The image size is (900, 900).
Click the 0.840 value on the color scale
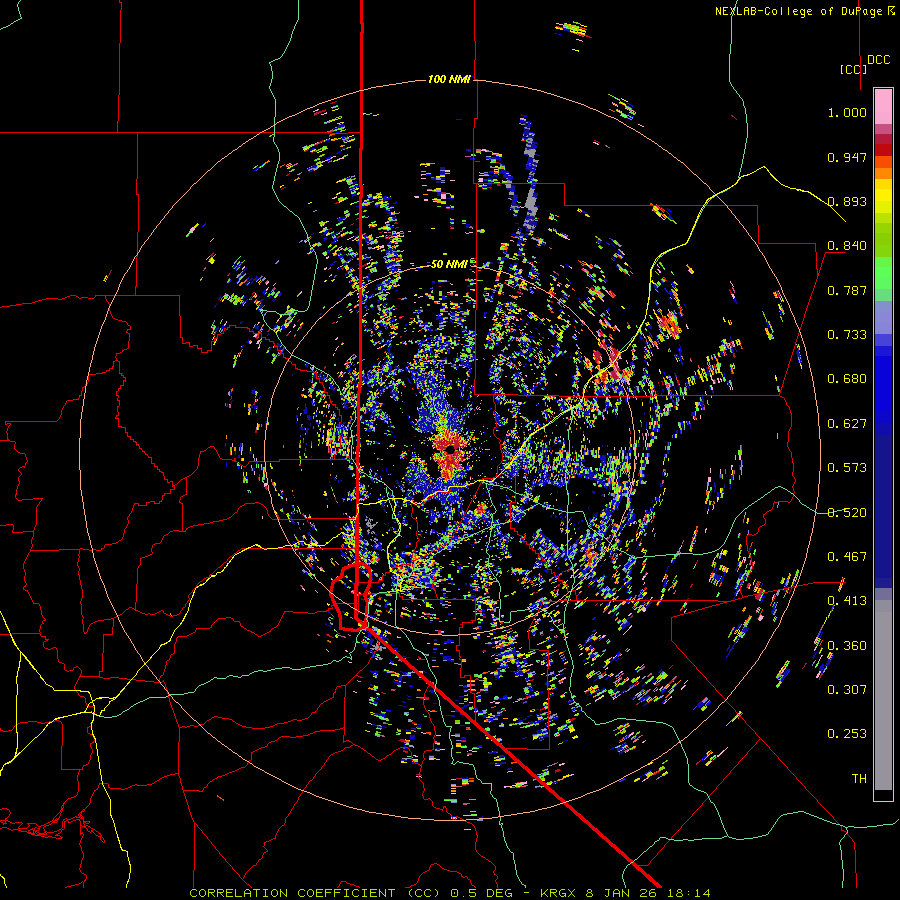tap(847, 246)
